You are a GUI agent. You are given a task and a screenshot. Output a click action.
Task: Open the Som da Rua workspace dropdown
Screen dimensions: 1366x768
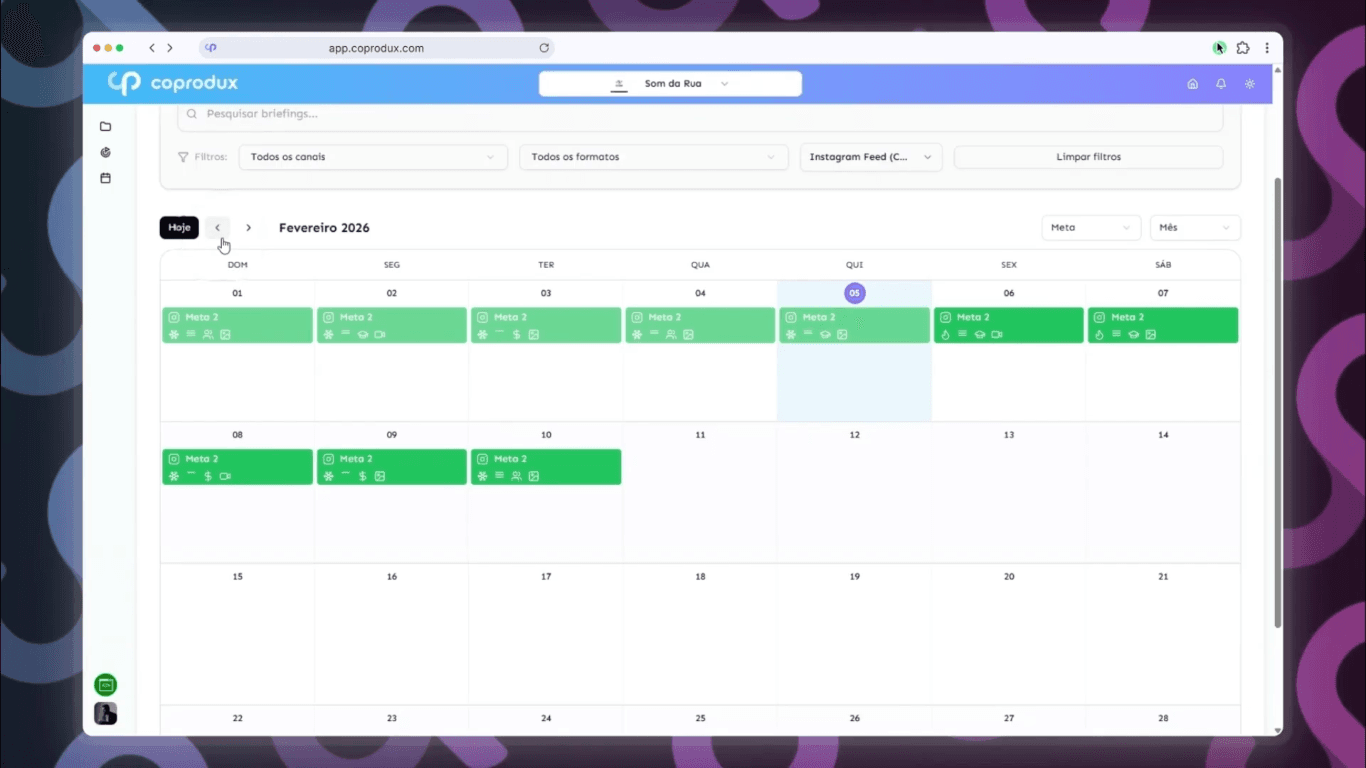(670, 84)
